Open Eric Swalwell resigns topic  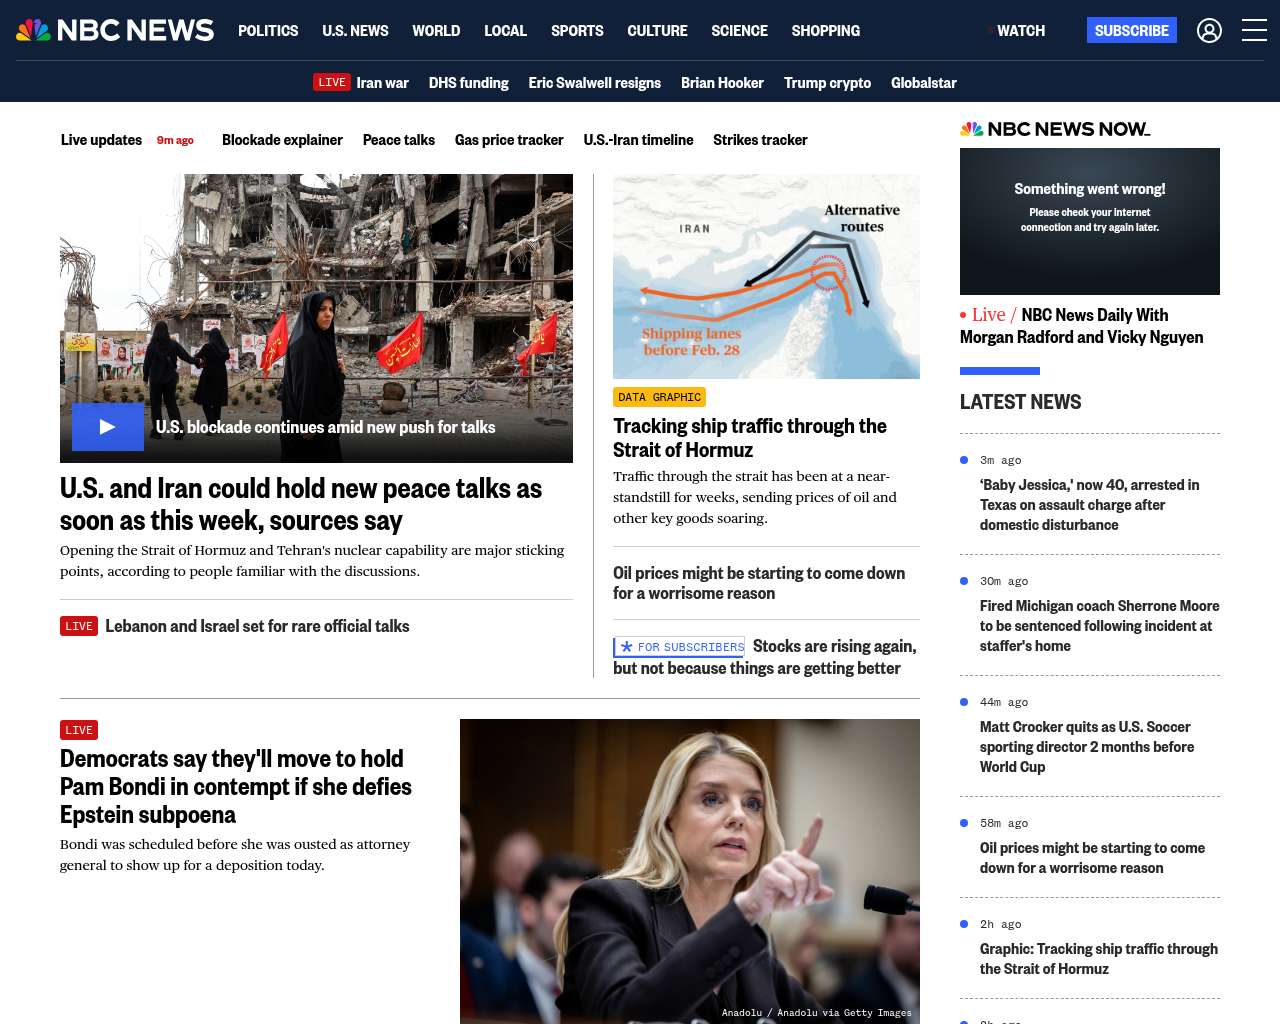point(594,83)
